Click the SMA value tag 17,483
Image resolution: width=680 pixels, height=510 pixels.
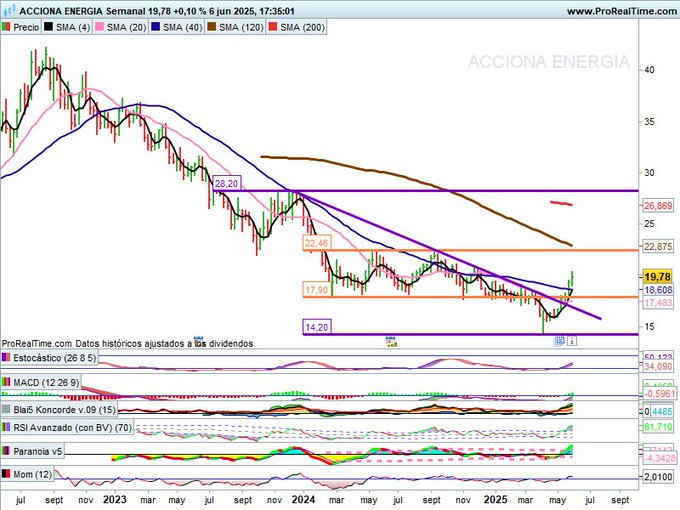658,303
